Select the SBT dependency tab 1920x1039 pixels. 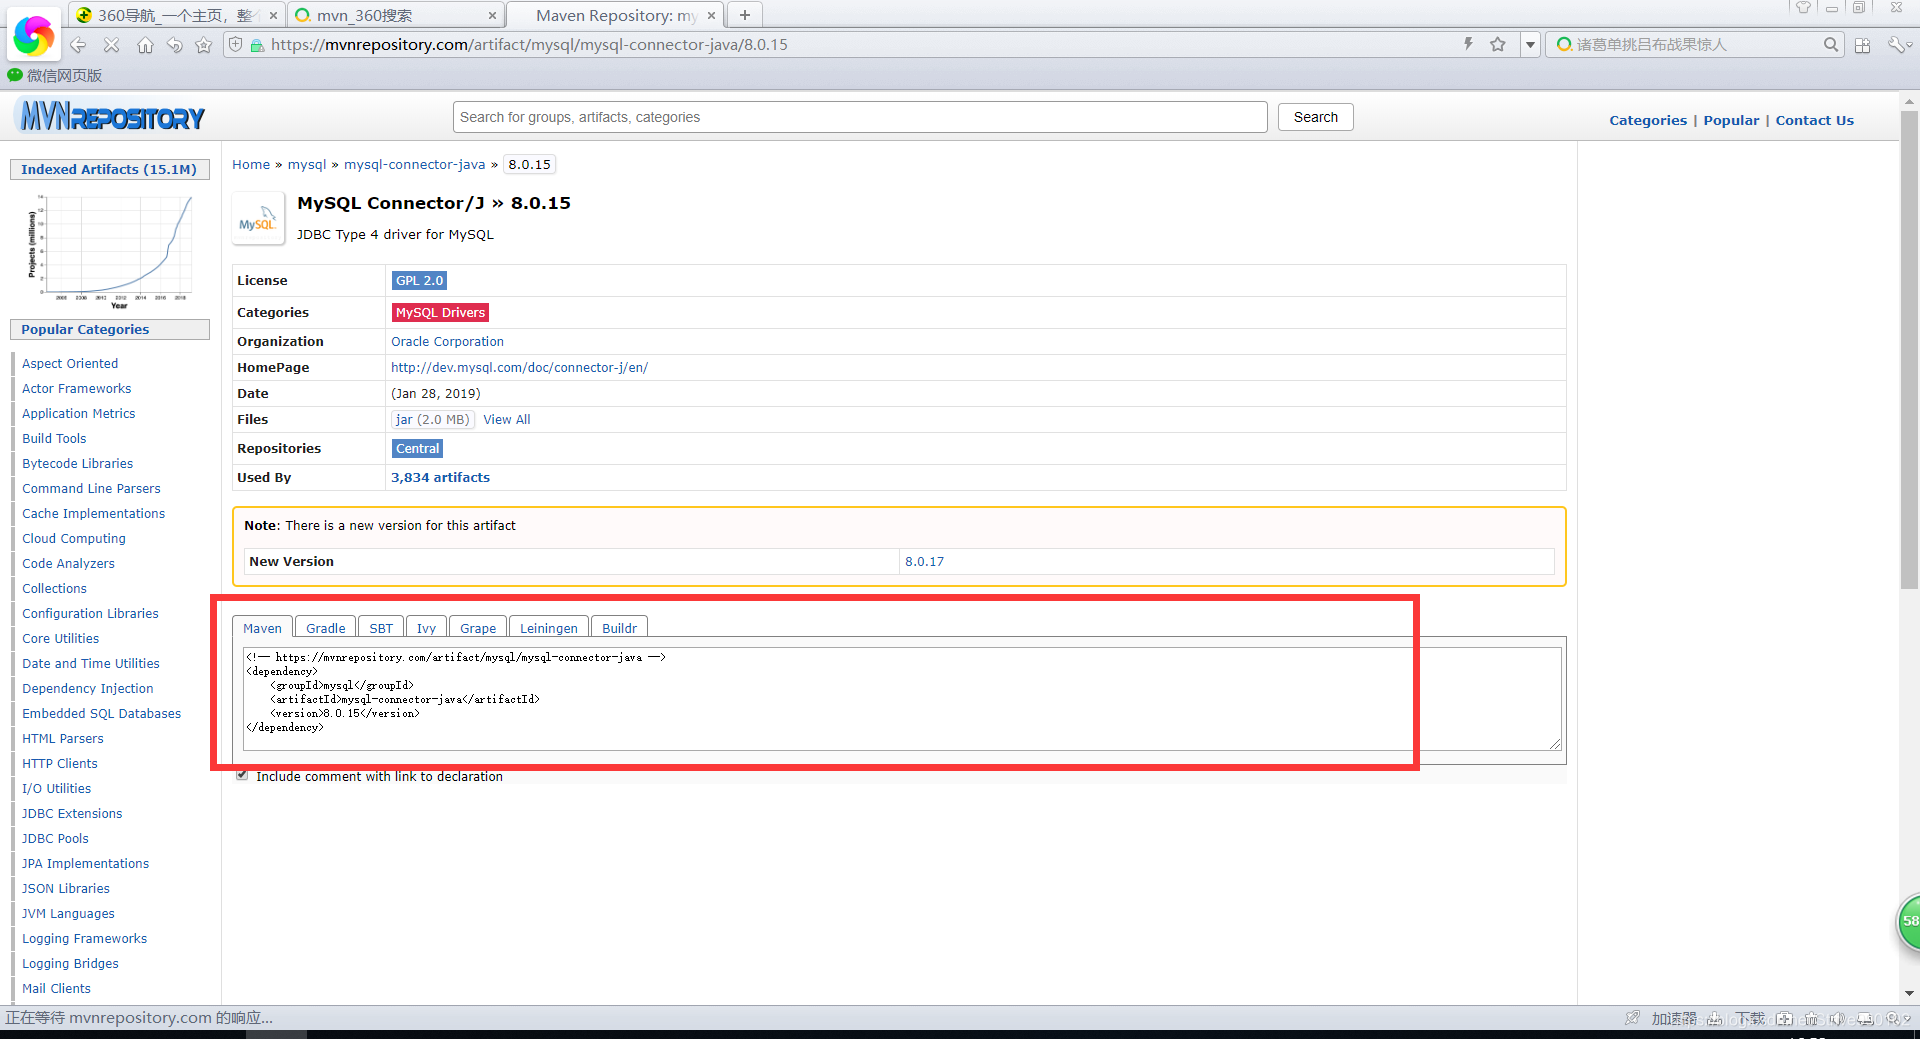click(381, 628)
